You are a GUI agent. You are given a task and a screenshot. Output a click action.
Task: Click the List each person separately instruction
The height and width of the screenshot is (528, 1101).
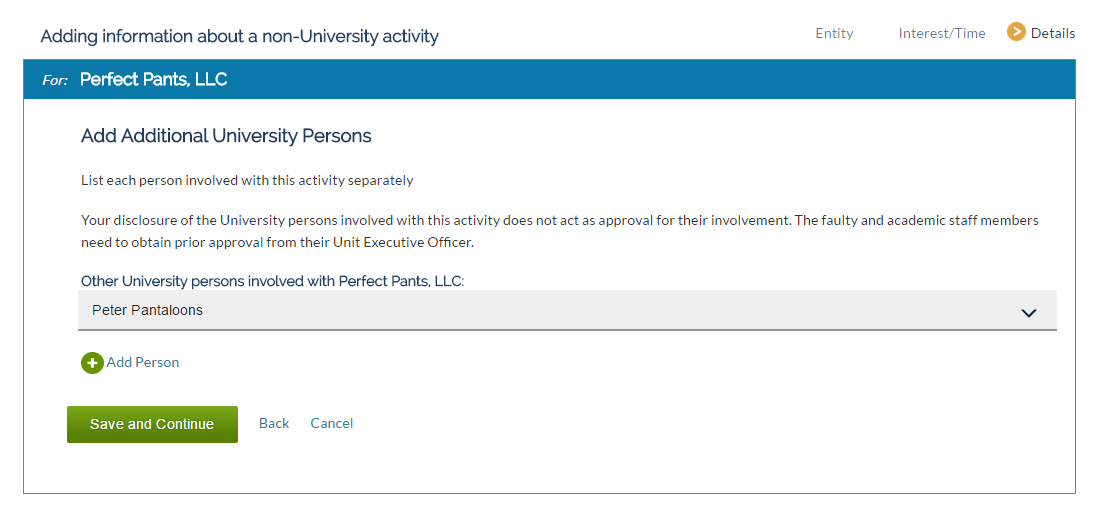(x=247, y=180)
